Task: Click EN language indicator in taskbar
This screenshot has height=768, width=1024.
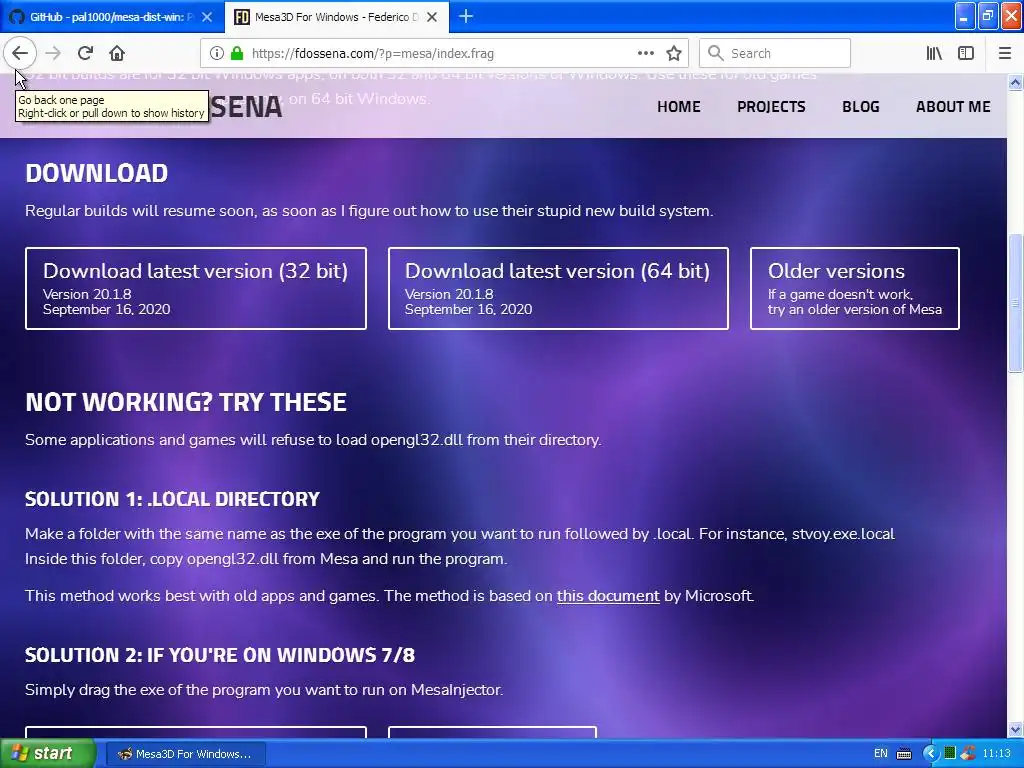Action: pyautogui.click(x=880, y=754)
